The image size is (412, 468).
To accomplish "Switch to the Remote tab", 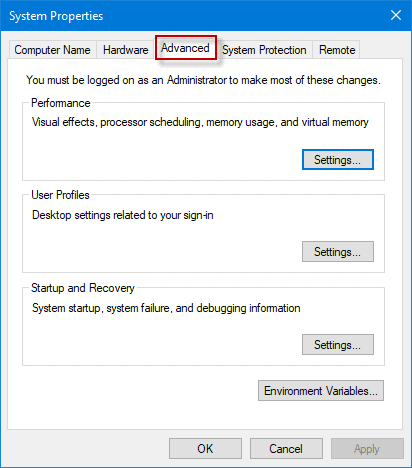I will click(337, 50).
